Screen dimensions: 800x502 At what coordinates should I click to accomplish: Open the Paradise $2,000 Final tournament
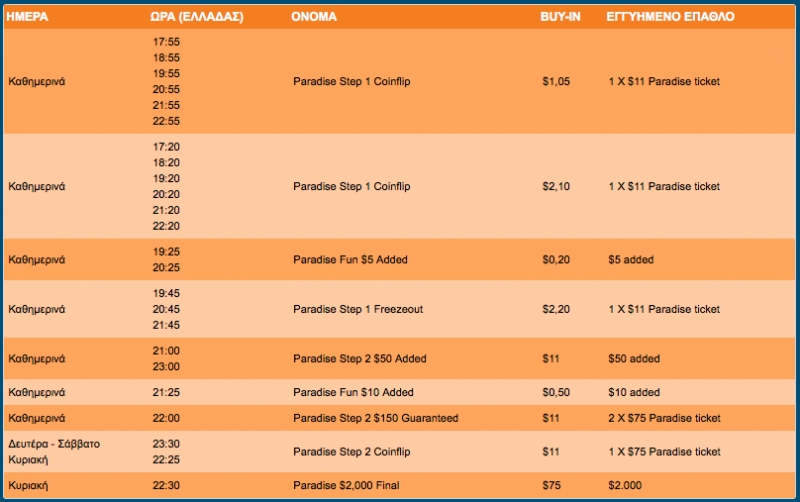pyautogui.click(x=346, y=486)
